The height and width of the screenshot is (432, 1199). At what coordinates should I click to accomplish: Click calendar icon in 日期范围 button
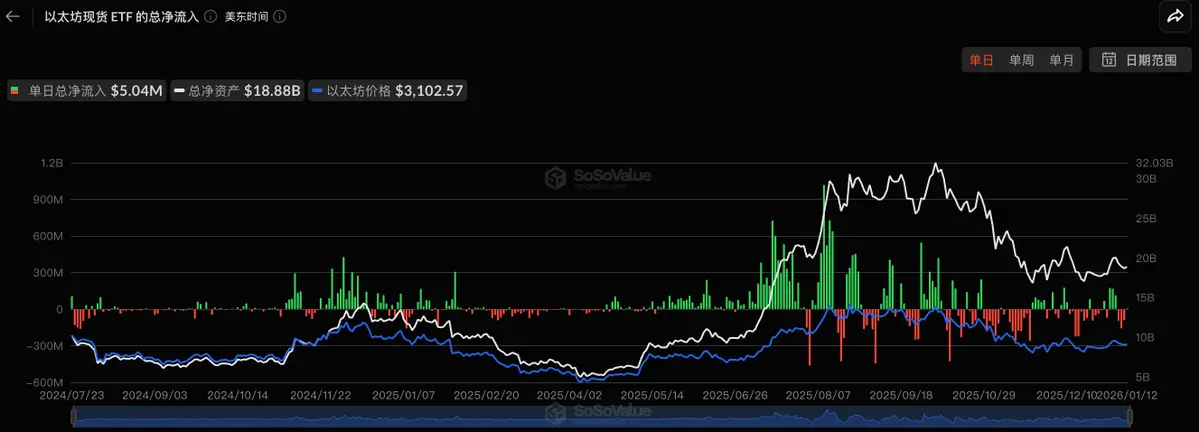tap(1109, 60)
